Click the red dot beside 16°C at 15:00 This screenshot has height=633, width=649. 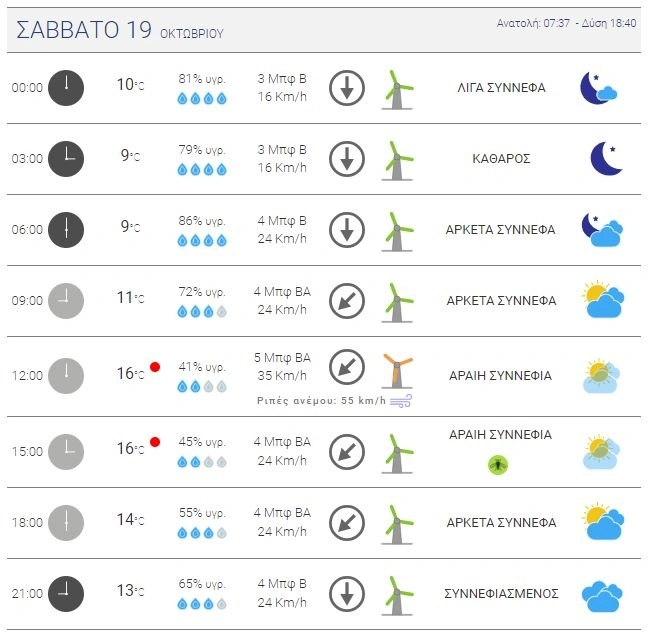pyautogui.click(x=155, y=442)
